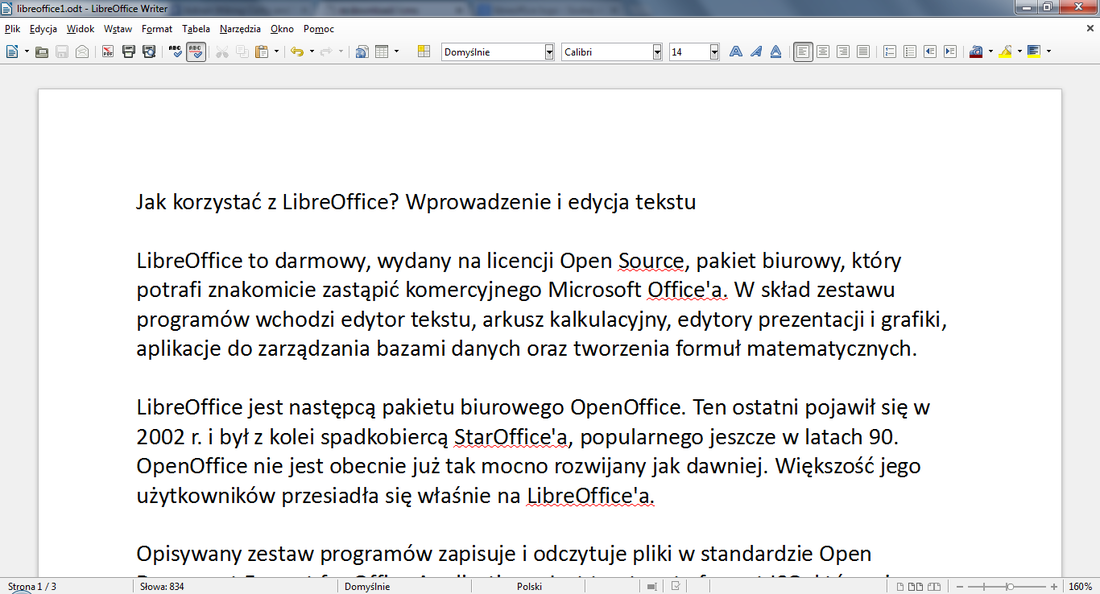Viewport: 1100px width, 594px height.
Task: Click word count Słowa: 834 in status bar
Action: 162,586
